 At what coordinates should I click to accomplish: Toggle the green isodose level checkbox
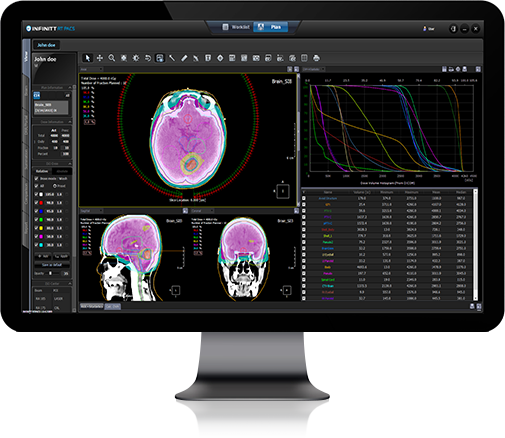point(36,219)
